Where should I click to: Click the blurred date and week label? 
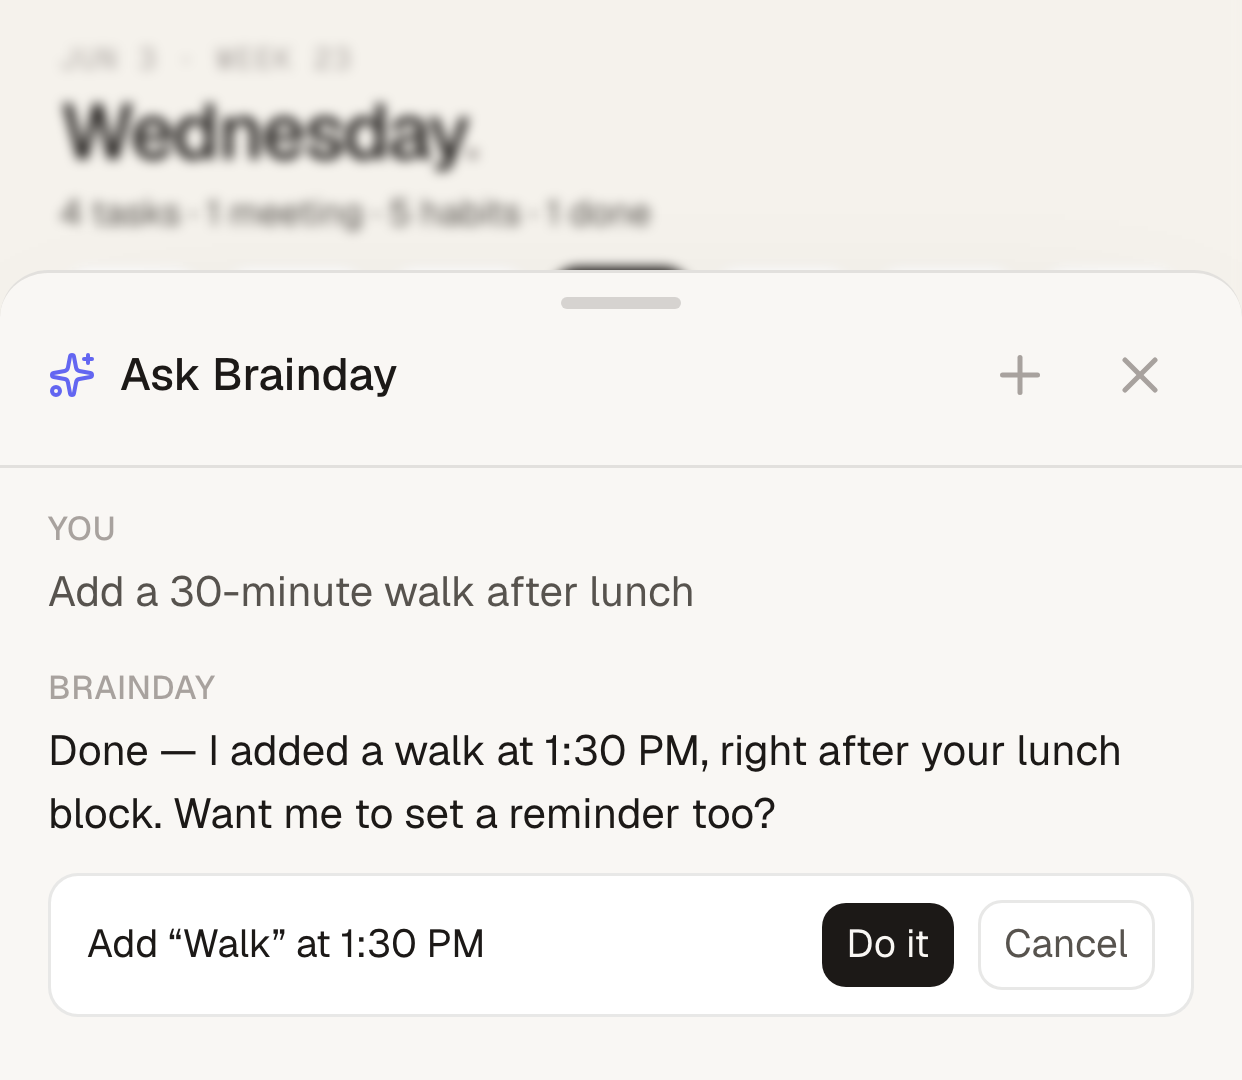pyautogui.click(x=205, y=60)
